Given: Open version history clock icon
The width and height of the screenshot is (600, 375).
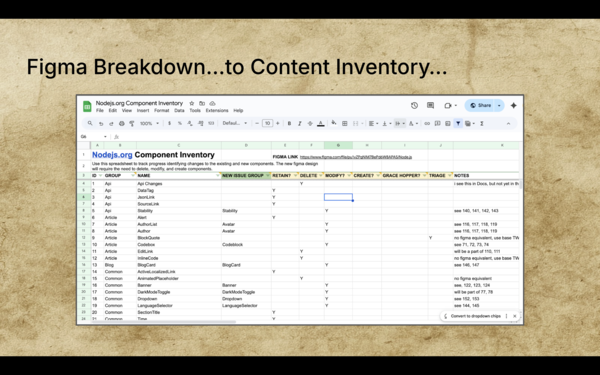Looking at the screenshot, I should pyautogui.click(x=414, y=106).
